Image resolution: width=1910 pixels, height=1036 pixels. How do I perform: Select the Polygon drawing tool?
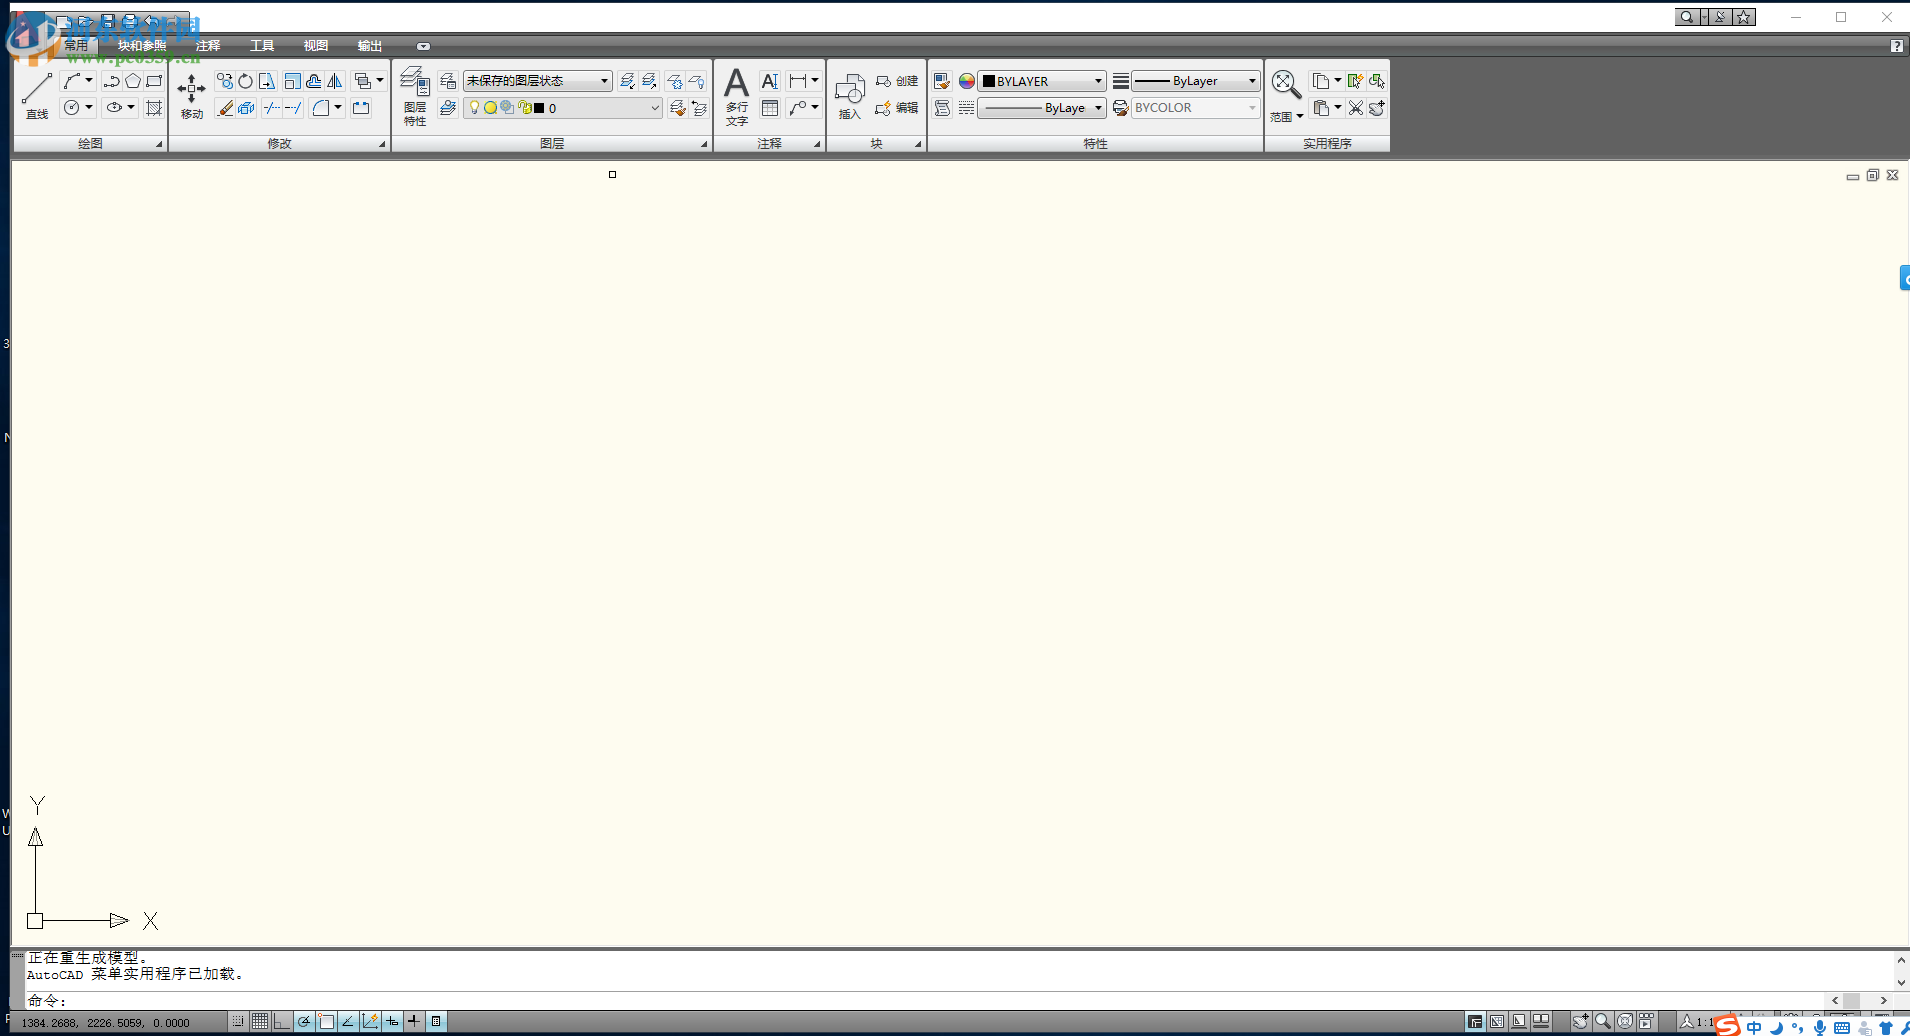(133, 81)
